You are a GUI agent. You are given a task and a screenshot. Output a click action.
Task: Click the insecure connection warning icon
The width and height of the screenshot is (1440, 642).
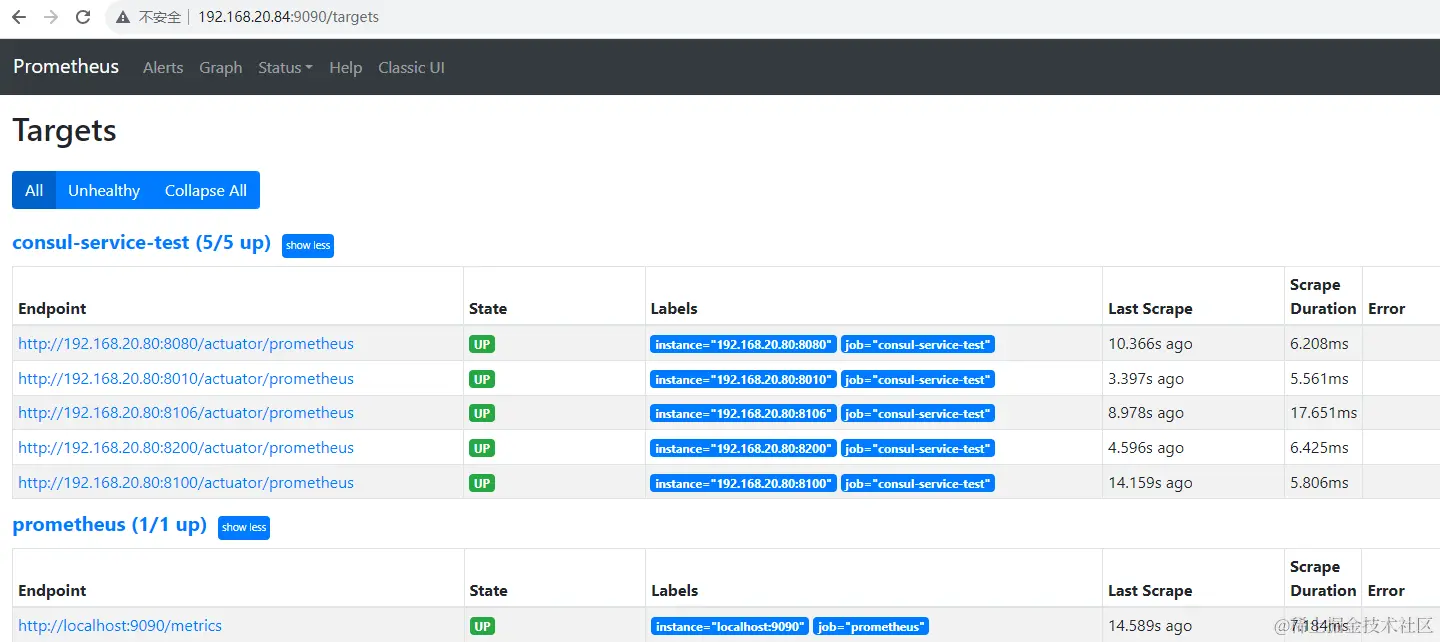pos(123,17)
